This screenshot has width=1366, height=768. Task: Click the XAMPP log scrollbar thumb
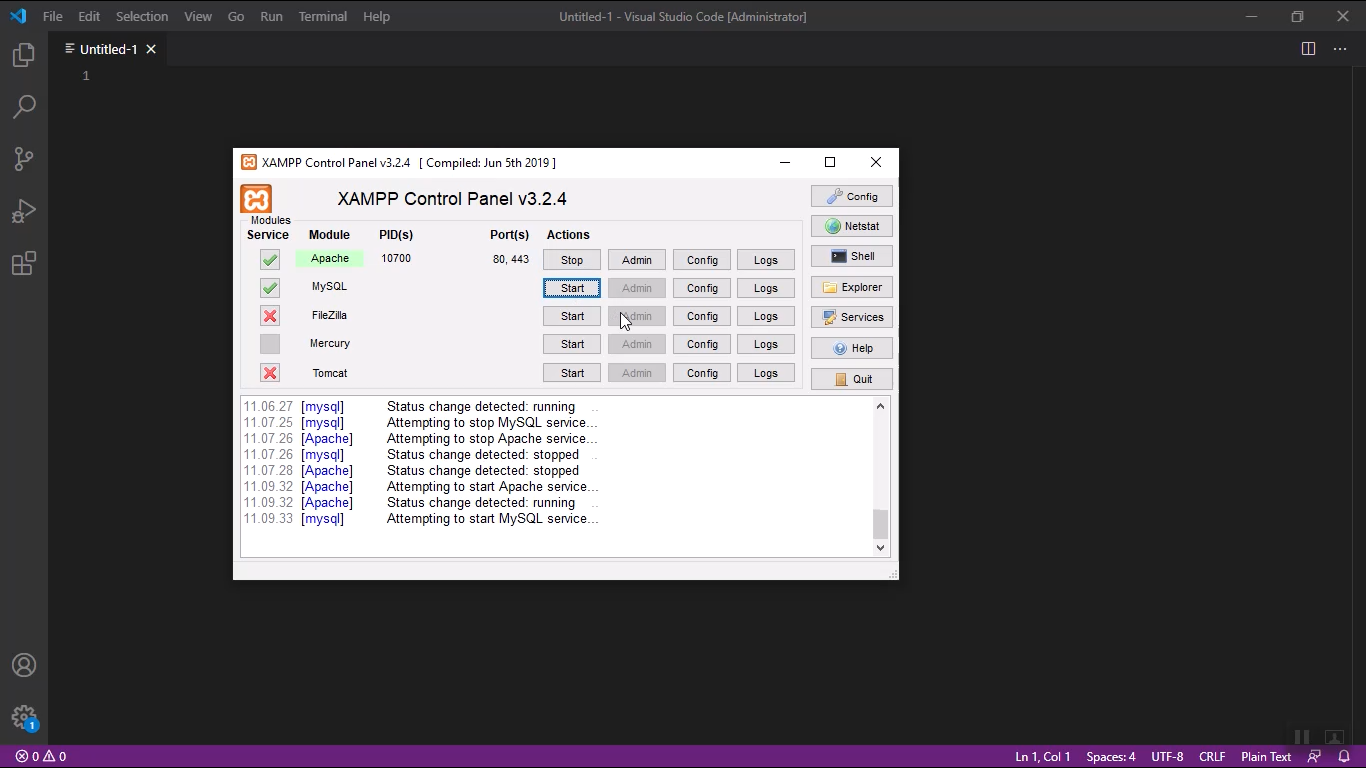tap(880, 524)
